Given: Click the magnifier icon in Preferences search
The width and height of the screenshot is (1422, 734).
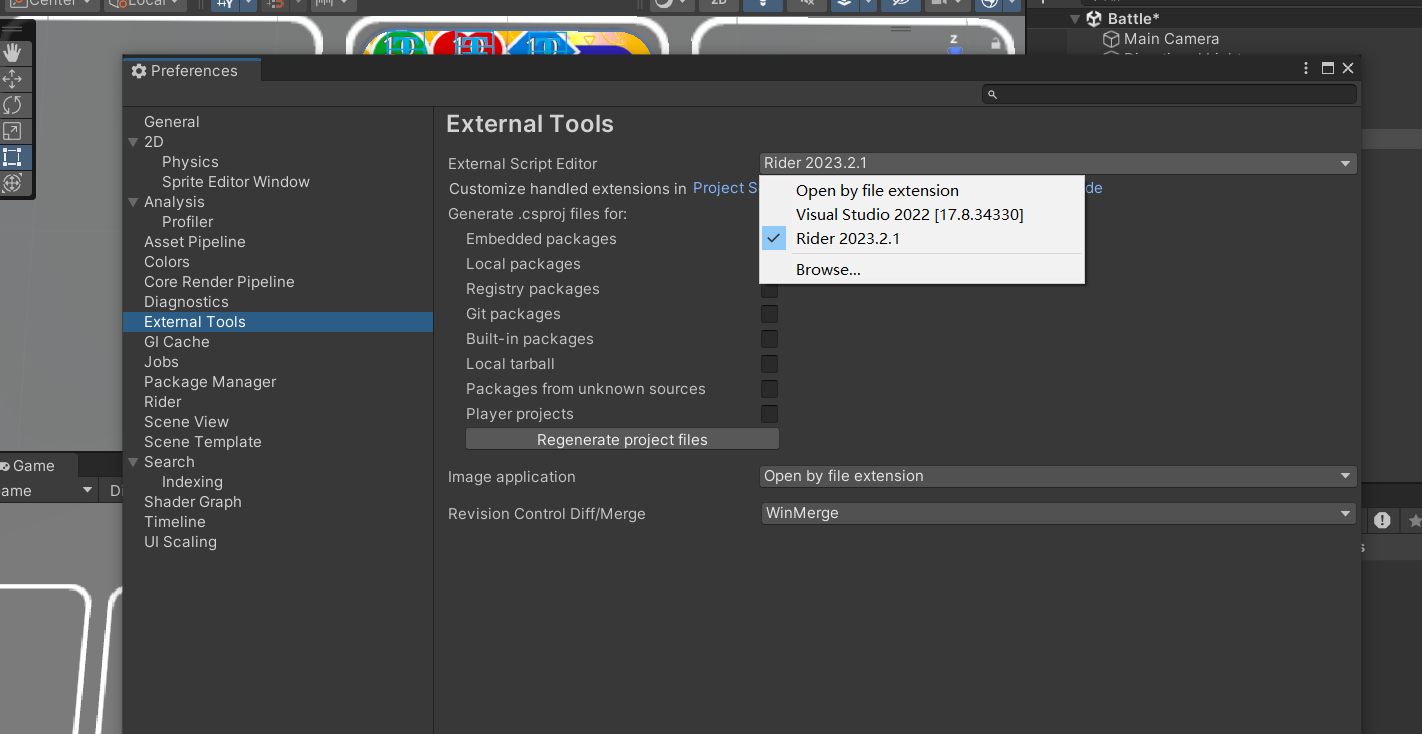Looking at the screenshot, I should click(x=992, y=94).
